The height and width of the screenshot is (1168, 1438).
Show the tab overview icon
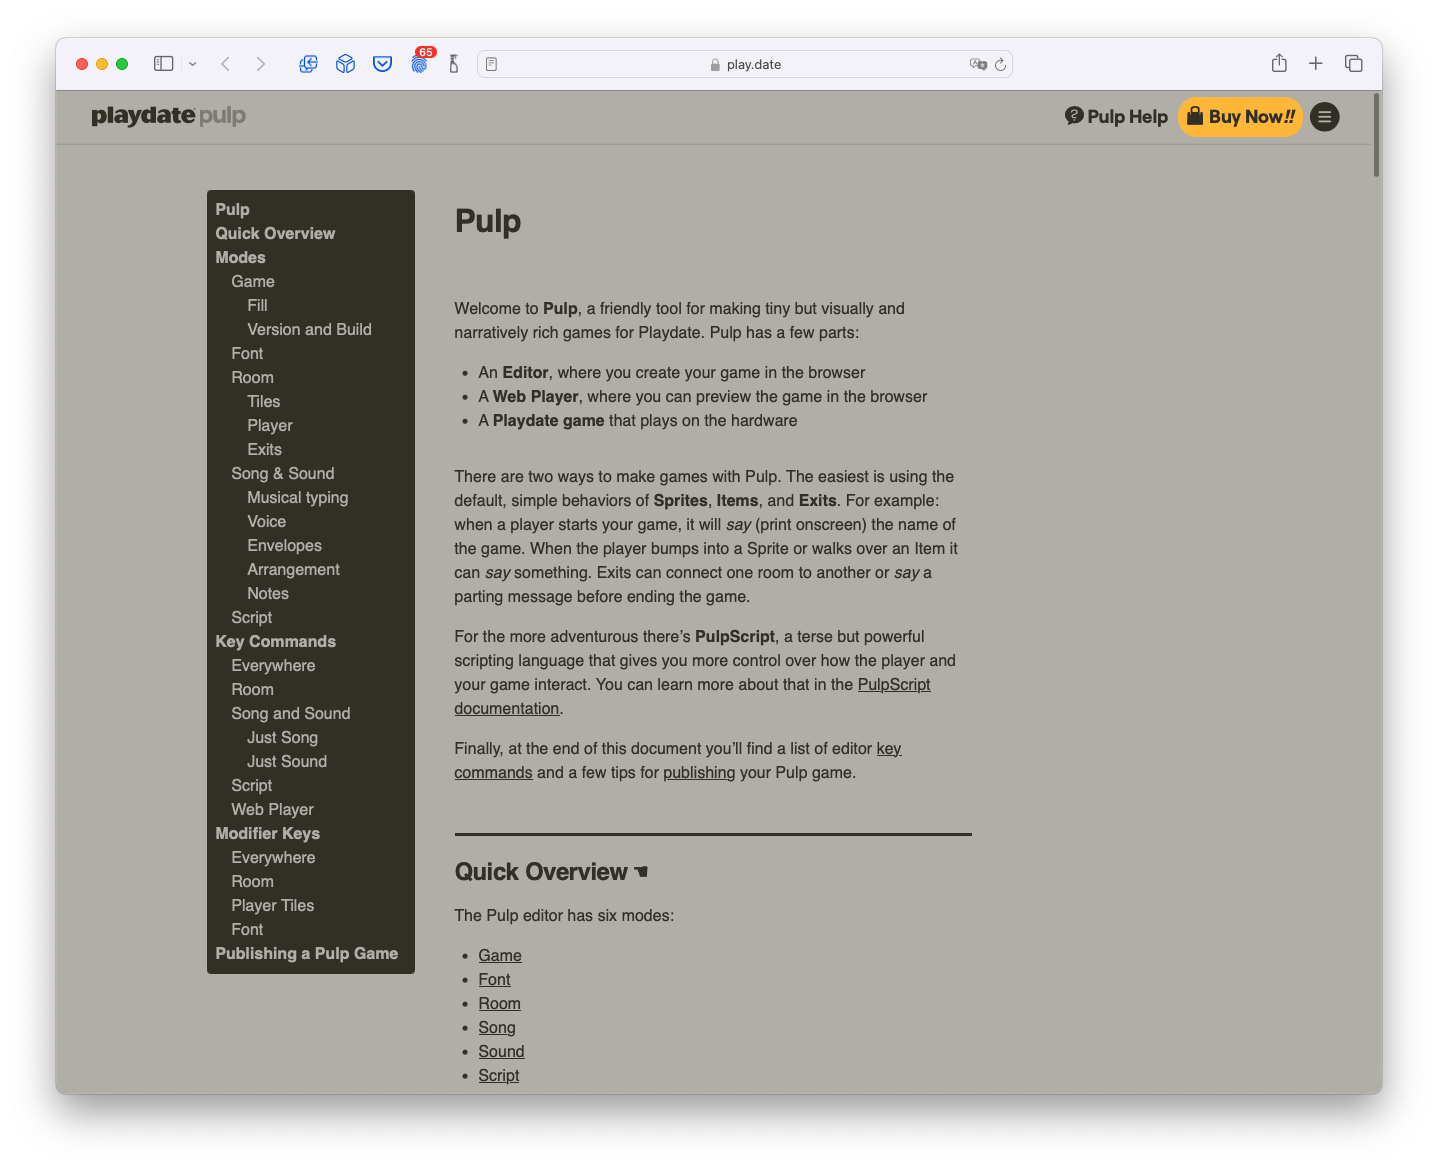(x=1354, y=63)
